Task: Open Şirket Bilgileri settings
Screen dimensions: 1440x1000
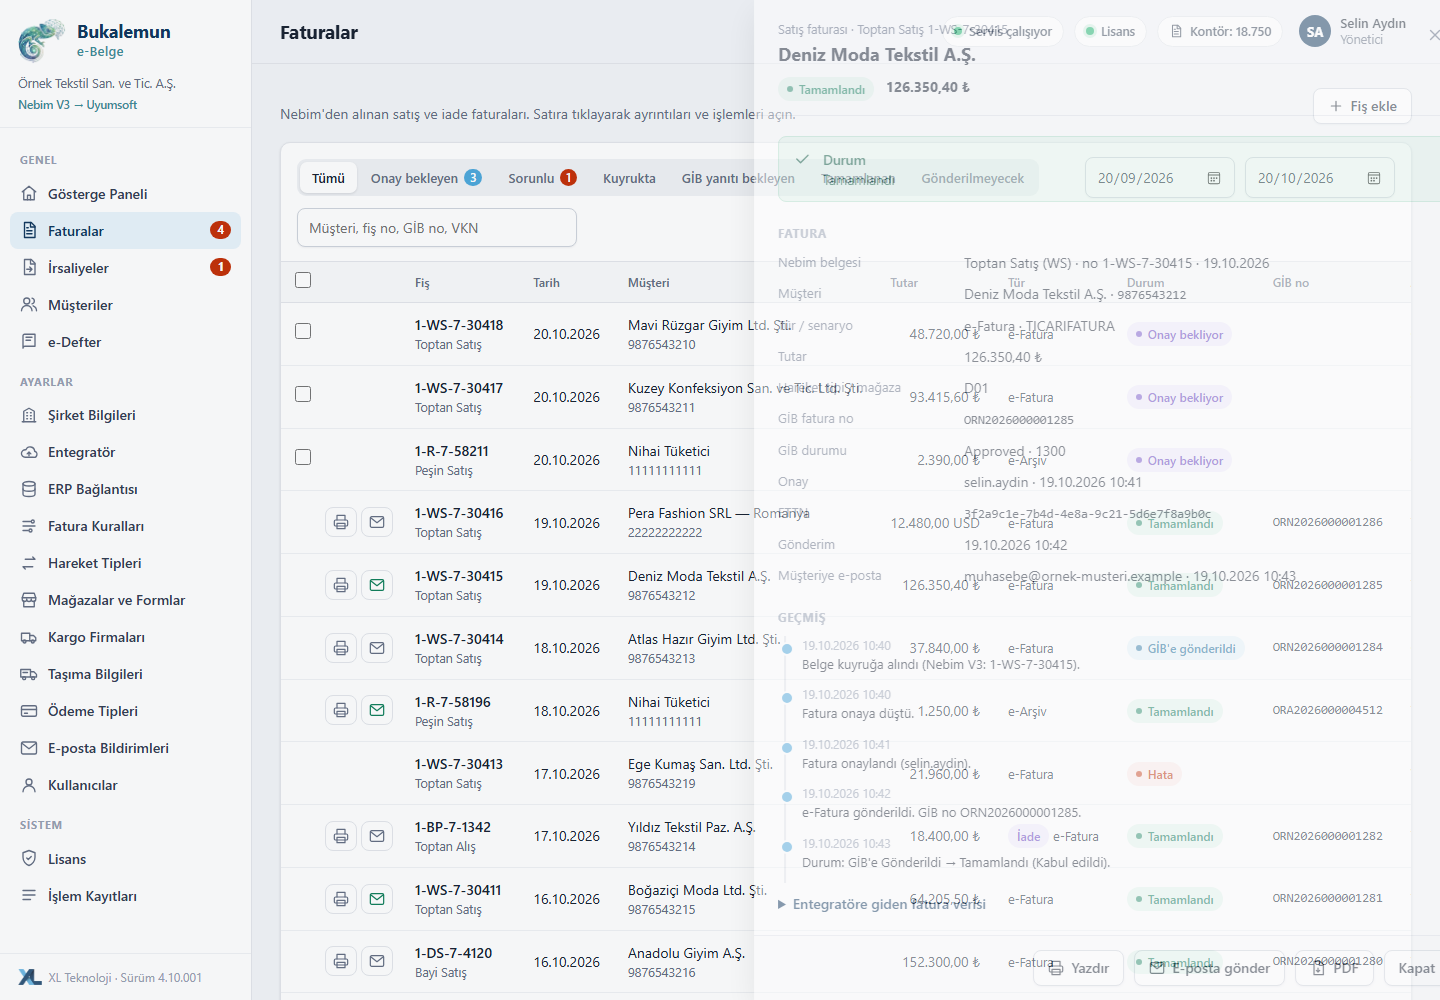Action: pyautogui.click(x=125, y=415)
